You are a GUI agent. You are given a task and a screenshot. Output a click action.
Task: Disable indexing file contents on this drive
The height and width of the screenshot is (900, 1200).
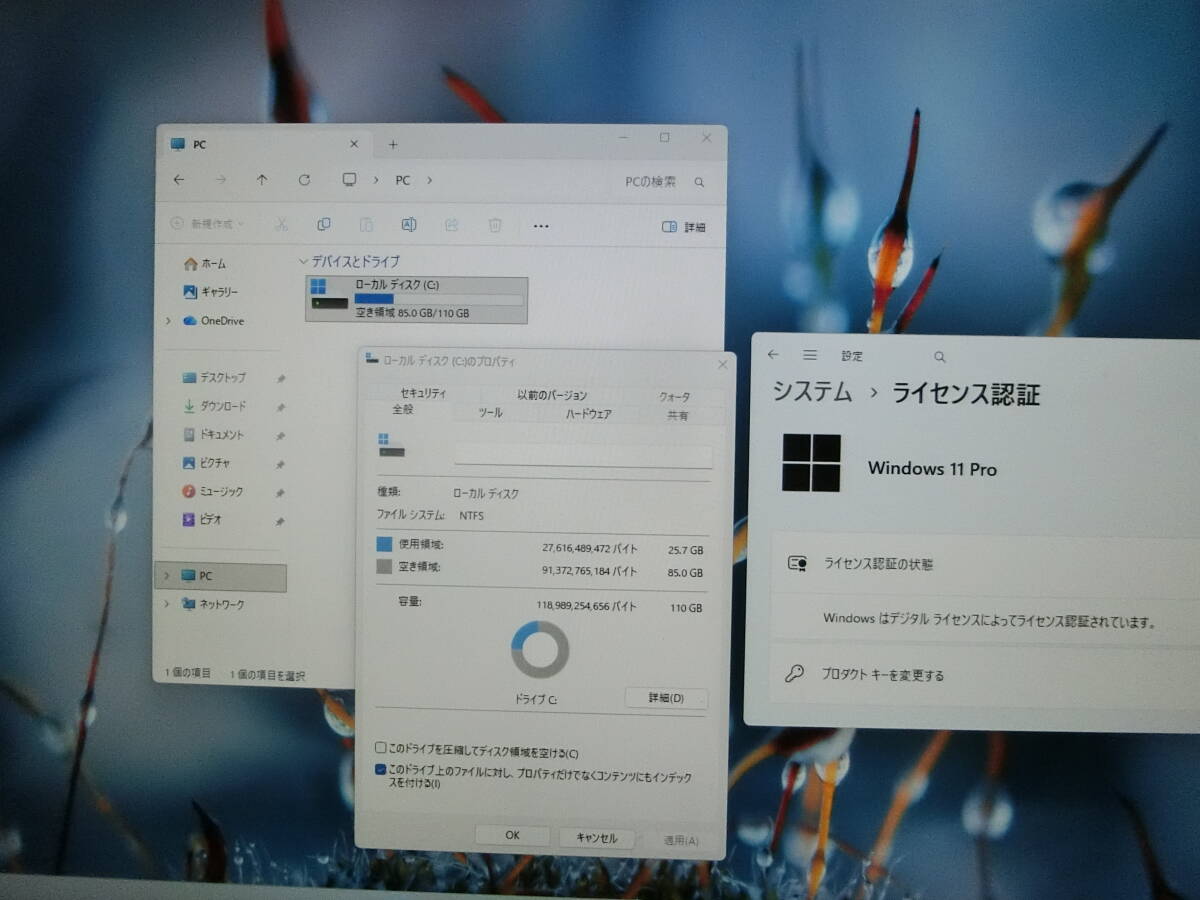(x=378, y=769)
